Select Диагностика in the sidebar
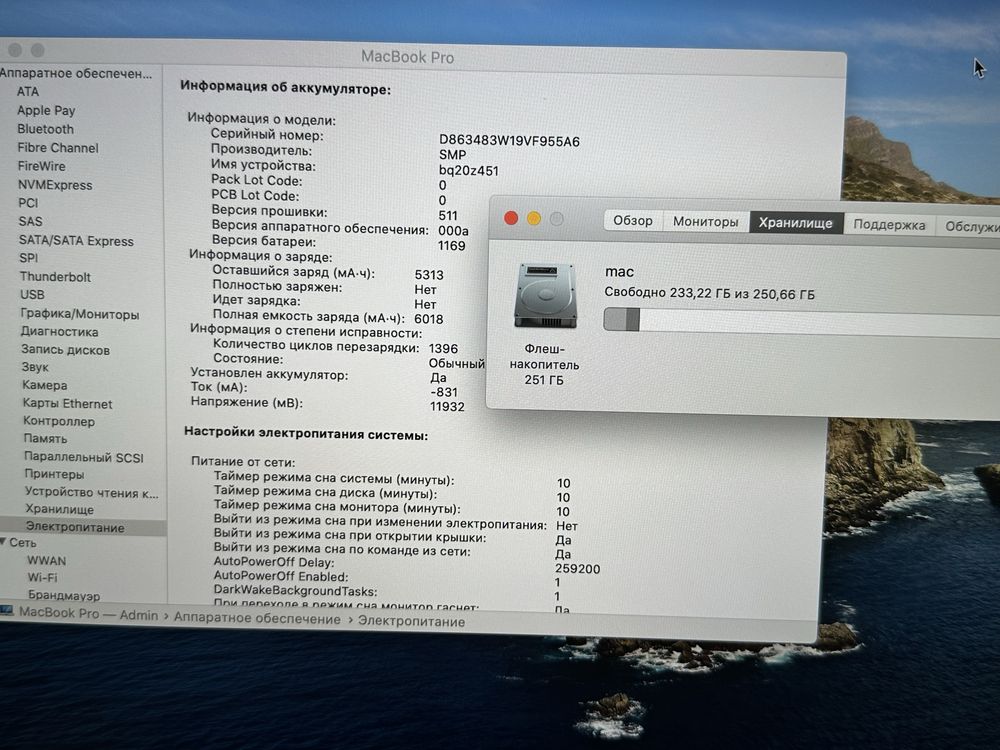 (x=59, y=332)
